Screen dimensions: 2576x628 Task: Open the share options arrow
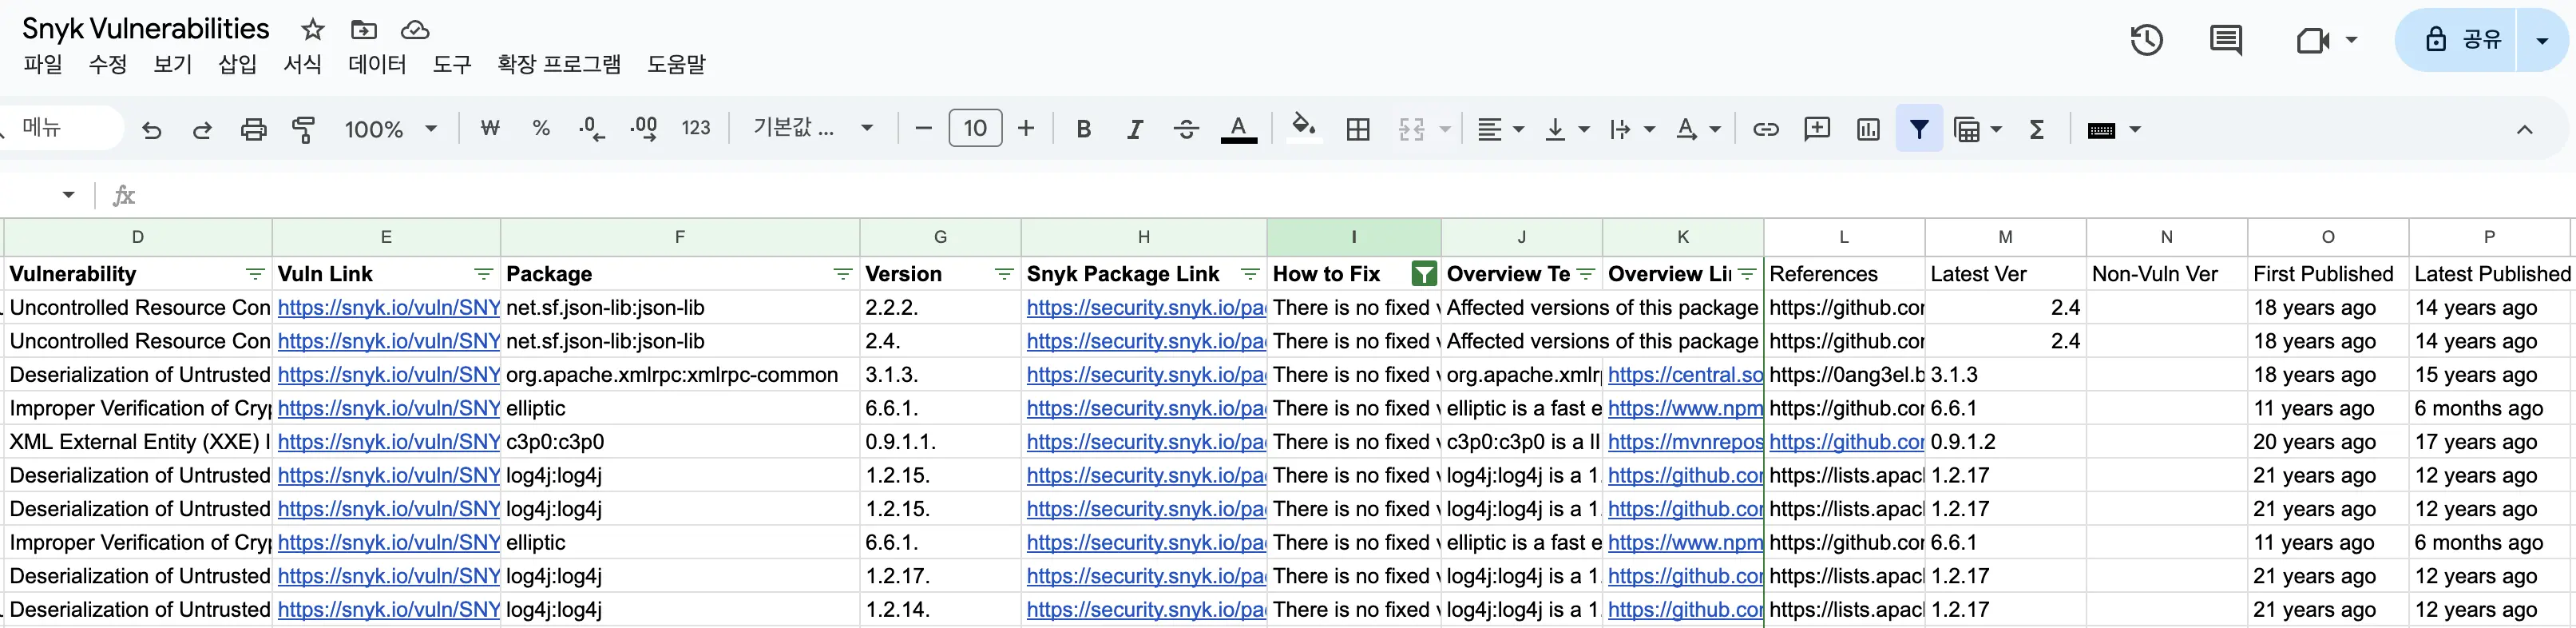coord(2542,40)
